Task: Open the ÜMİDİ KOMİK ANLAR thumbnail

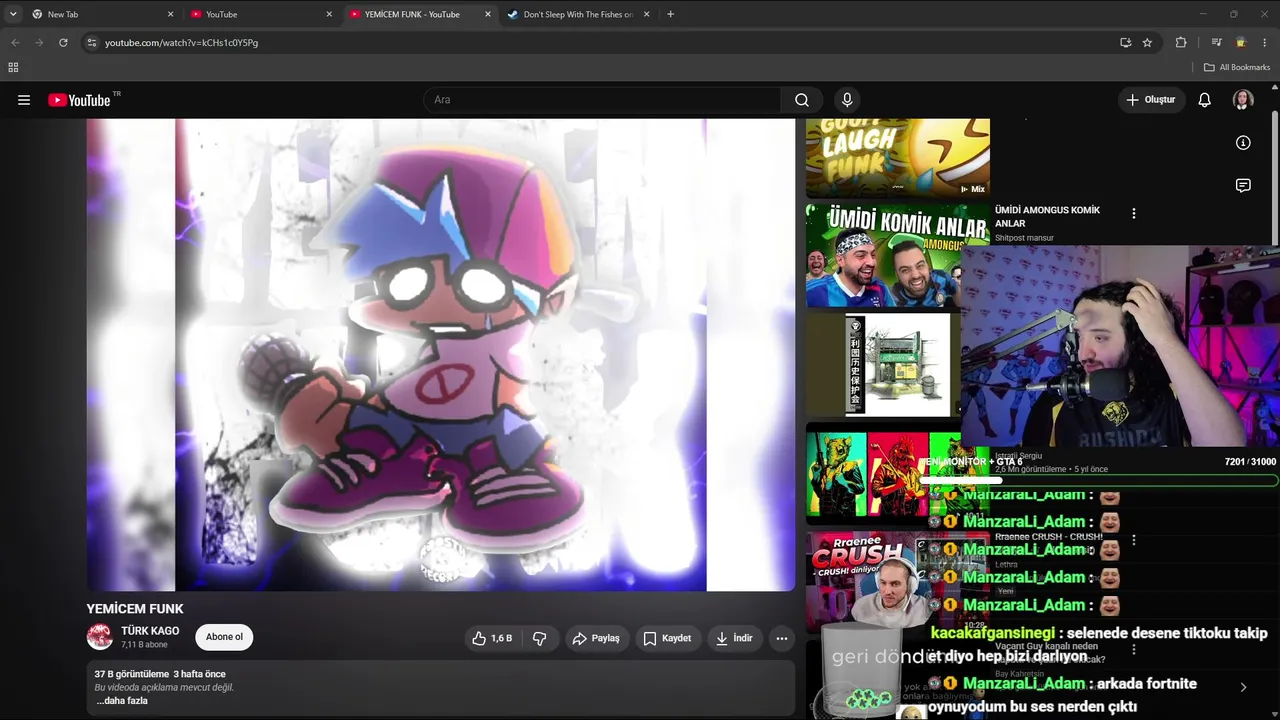Action: [898, 256]
